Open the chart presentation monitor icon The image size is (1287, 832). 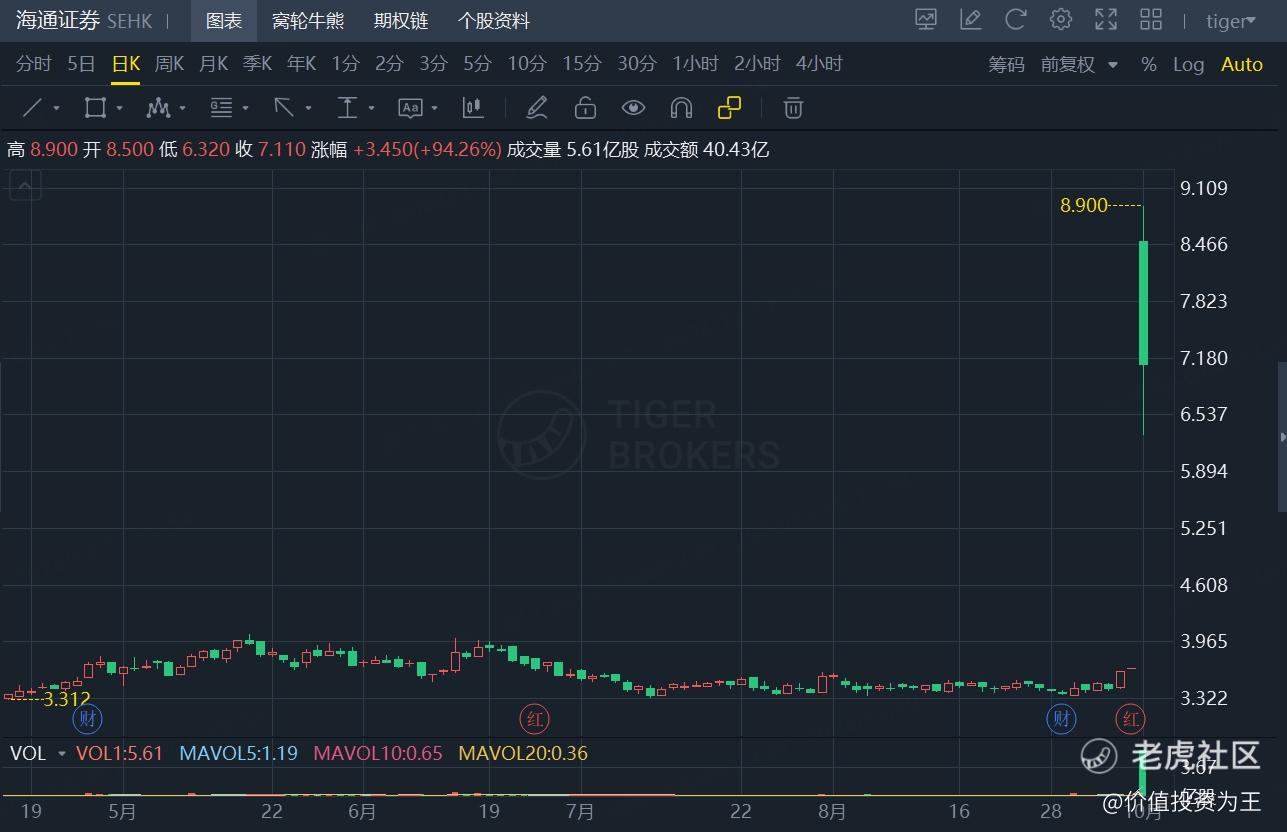point(926,20)
